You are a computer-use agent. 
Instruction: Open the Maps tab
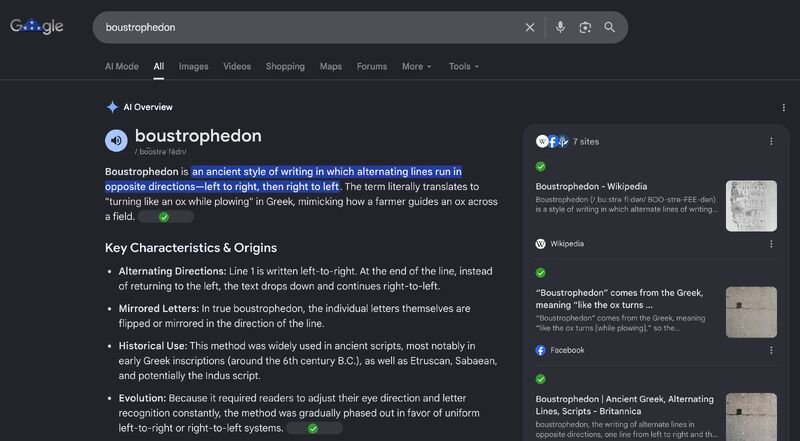coord(331,66)
